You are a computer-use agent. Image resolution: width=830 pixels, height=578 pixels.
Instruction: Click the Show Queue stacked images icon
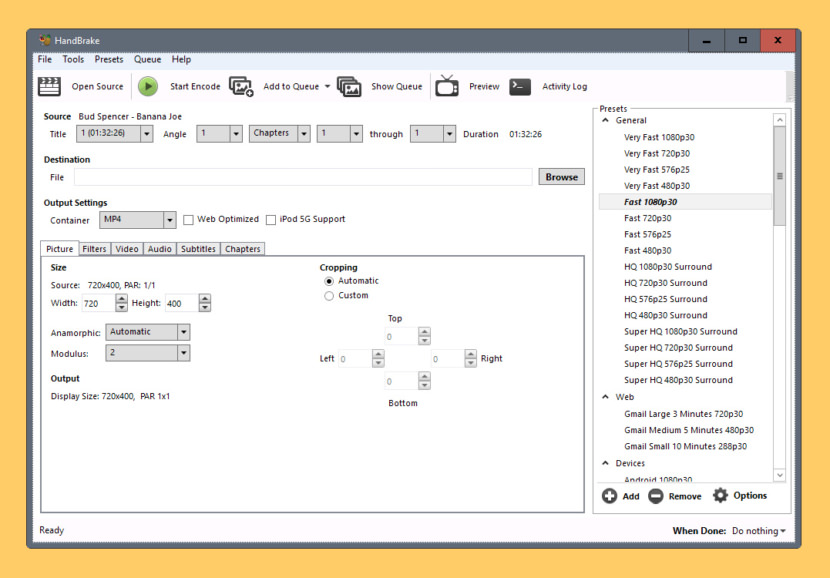(x=349, y=86)
